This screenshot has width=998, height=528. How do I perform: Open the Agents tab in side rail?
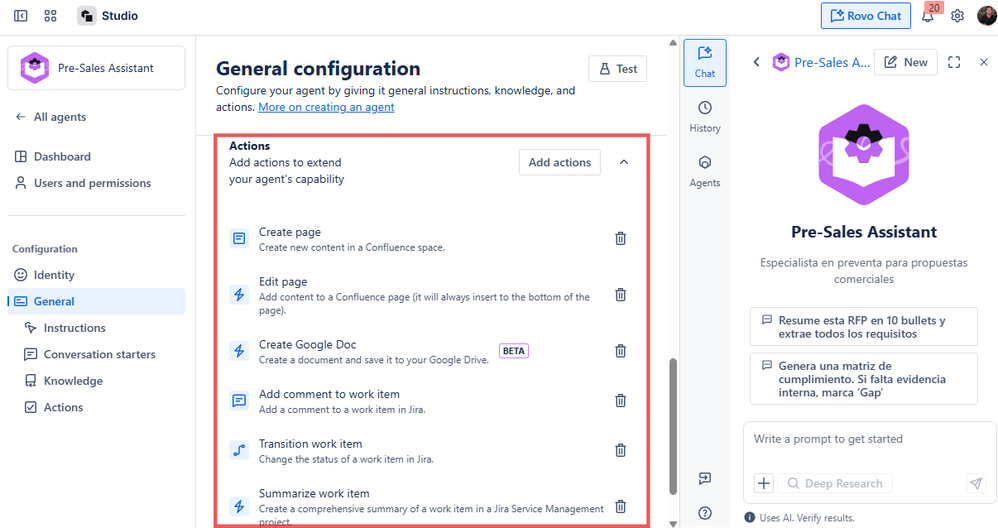pyautogui.click(x=705, y=172)
